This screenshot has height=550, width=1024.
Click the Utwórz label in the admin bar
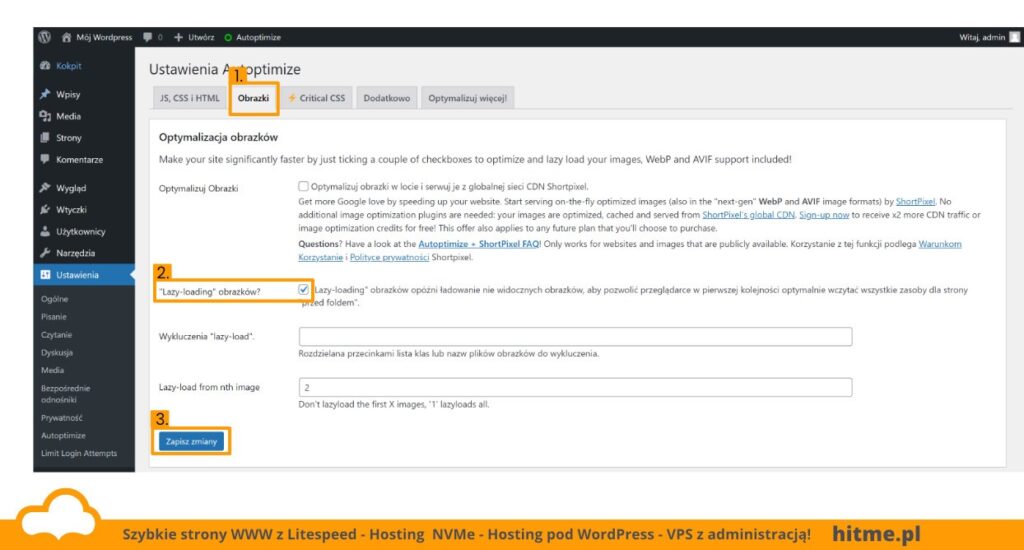coord(201,37)
